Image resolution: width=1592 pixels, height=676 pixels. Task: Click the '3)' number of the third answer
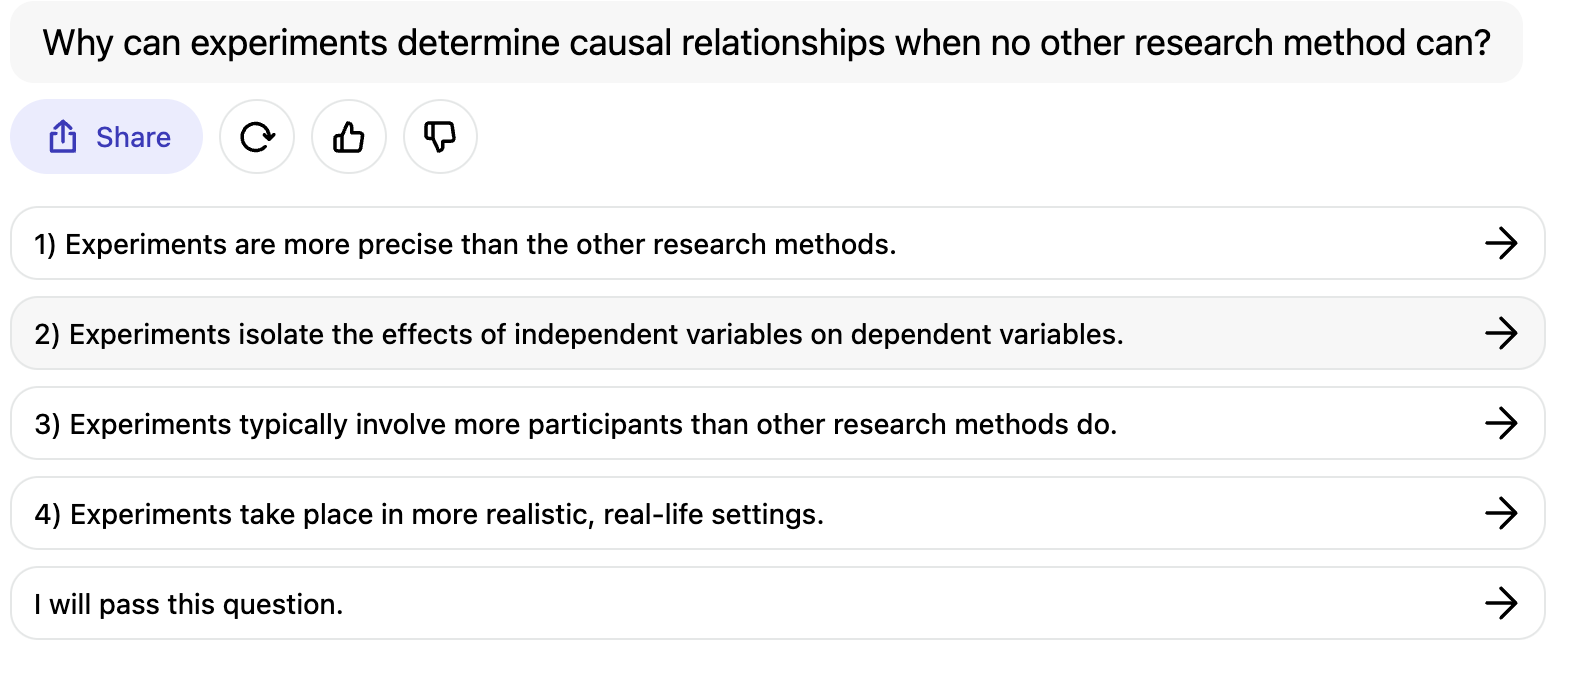pos(47,424)
